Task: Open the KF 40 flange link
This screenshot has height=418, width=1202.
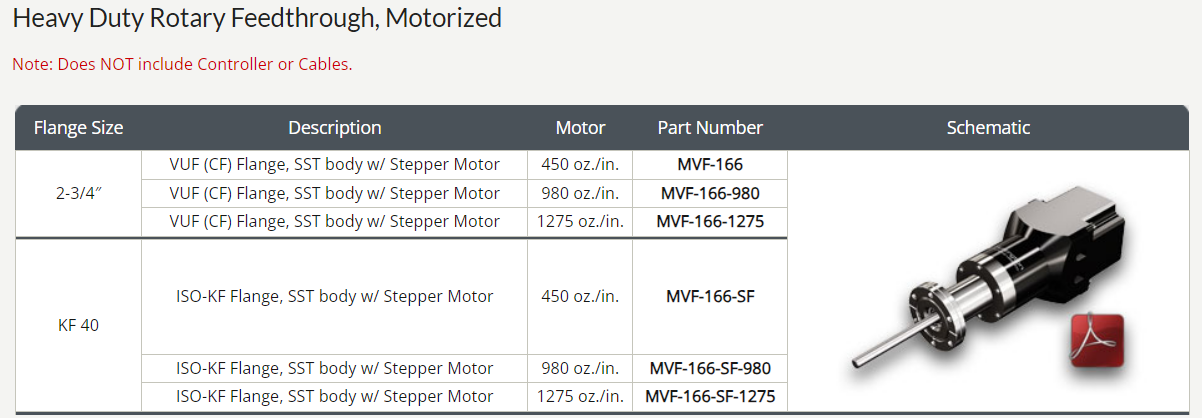Action: [x=78, y=325]
